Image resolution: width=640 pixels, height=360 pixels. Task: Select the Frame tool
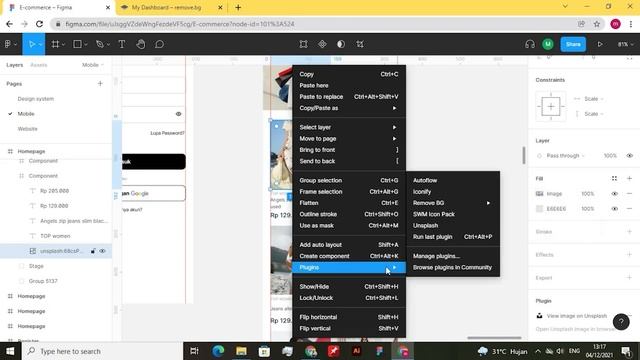[56, 44]
